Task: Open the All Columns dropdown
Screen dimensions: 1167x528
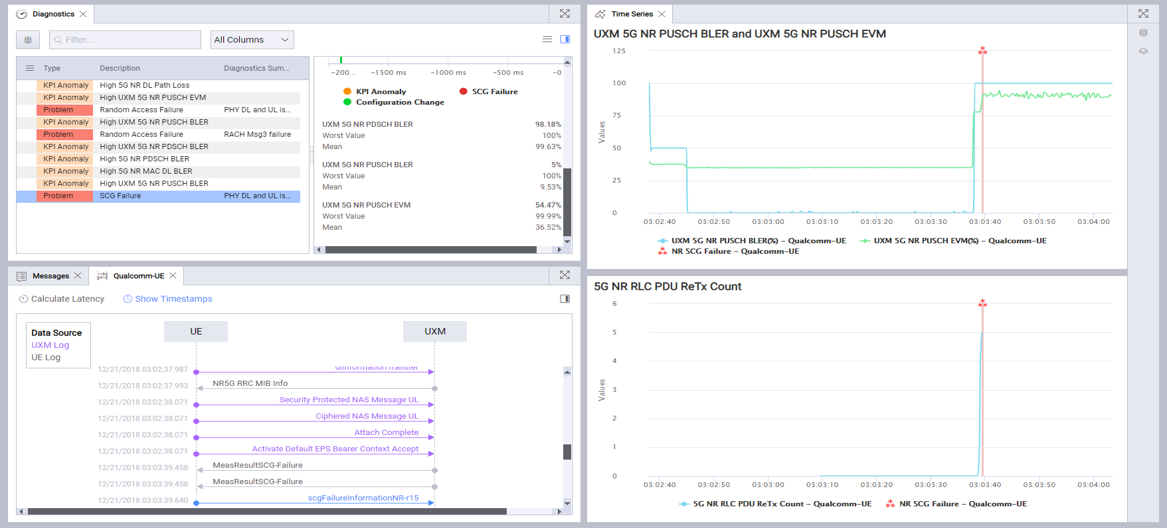Action: pos(251,40)
